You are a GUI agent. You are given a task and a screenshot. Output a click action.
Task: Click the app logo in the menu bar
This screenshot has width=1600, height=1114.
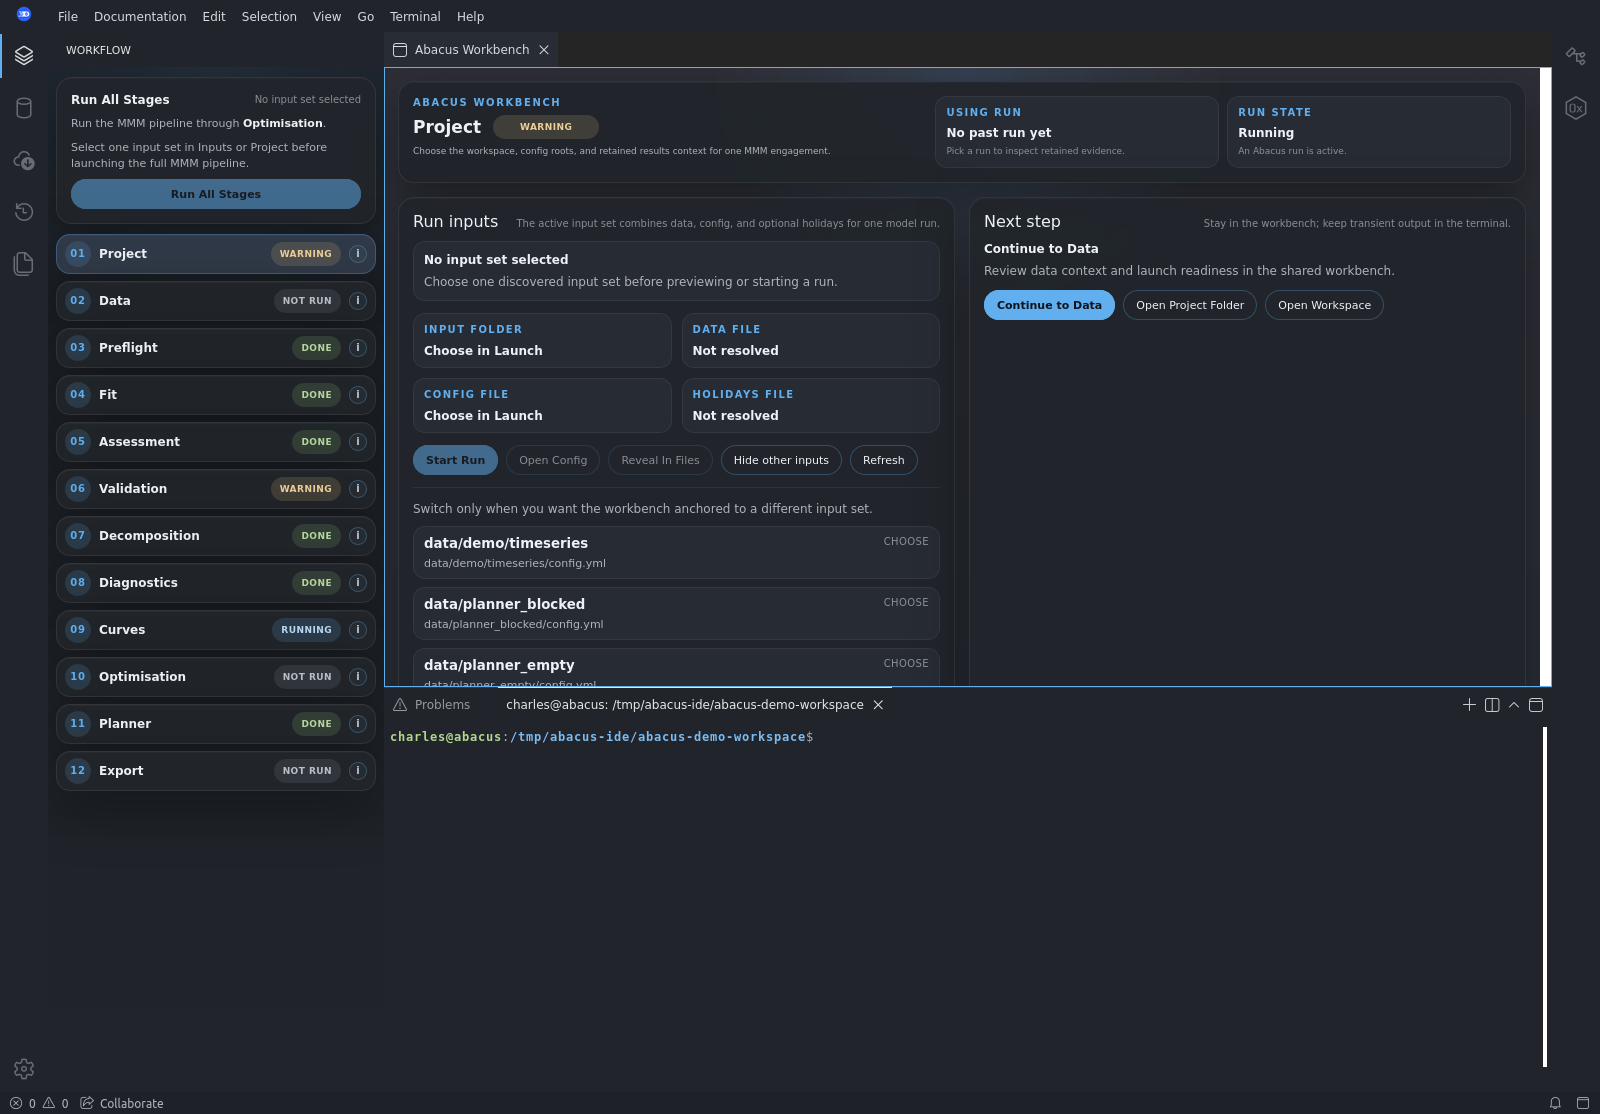pos(24,14)
